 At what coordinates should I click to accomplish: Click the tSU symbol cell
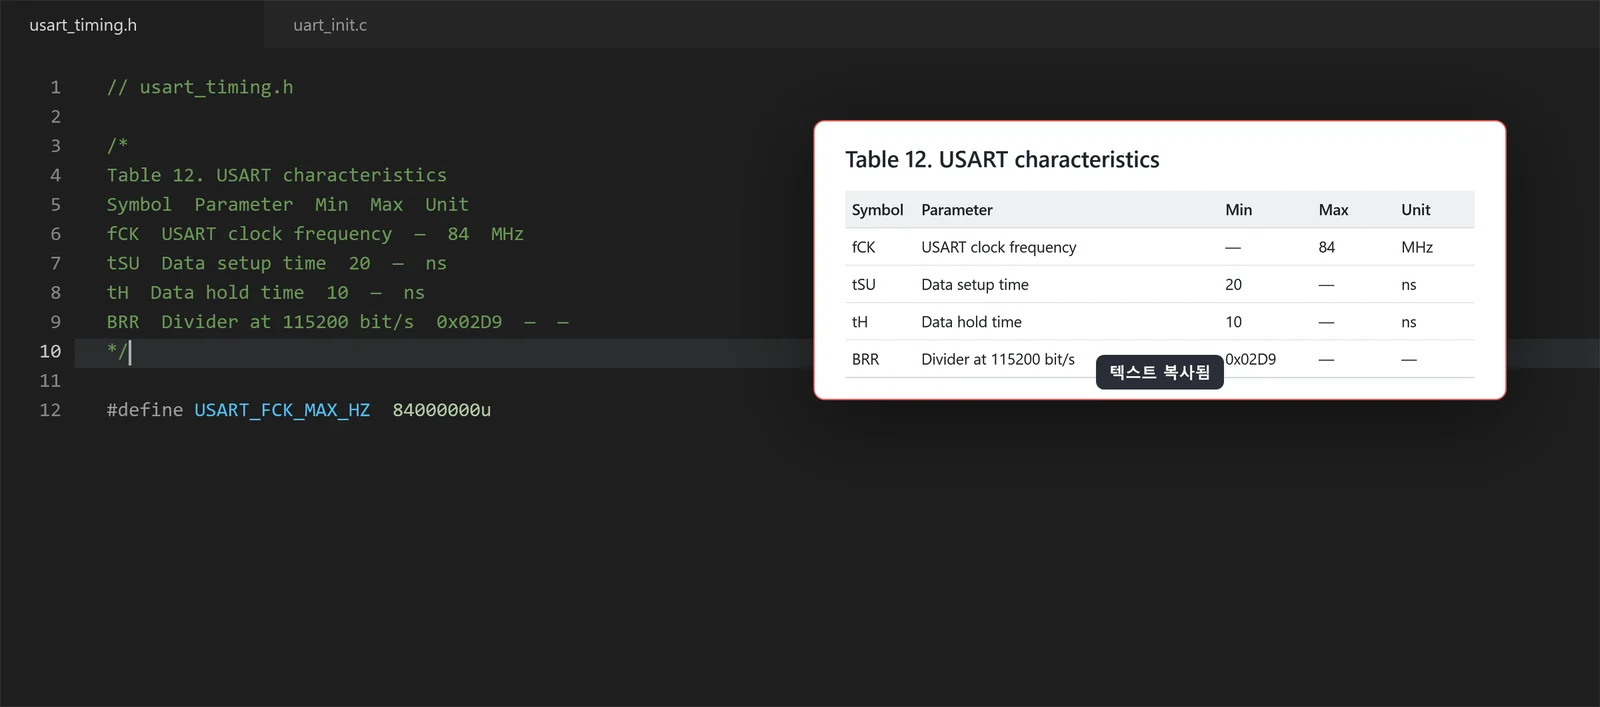tap(863, 285)
